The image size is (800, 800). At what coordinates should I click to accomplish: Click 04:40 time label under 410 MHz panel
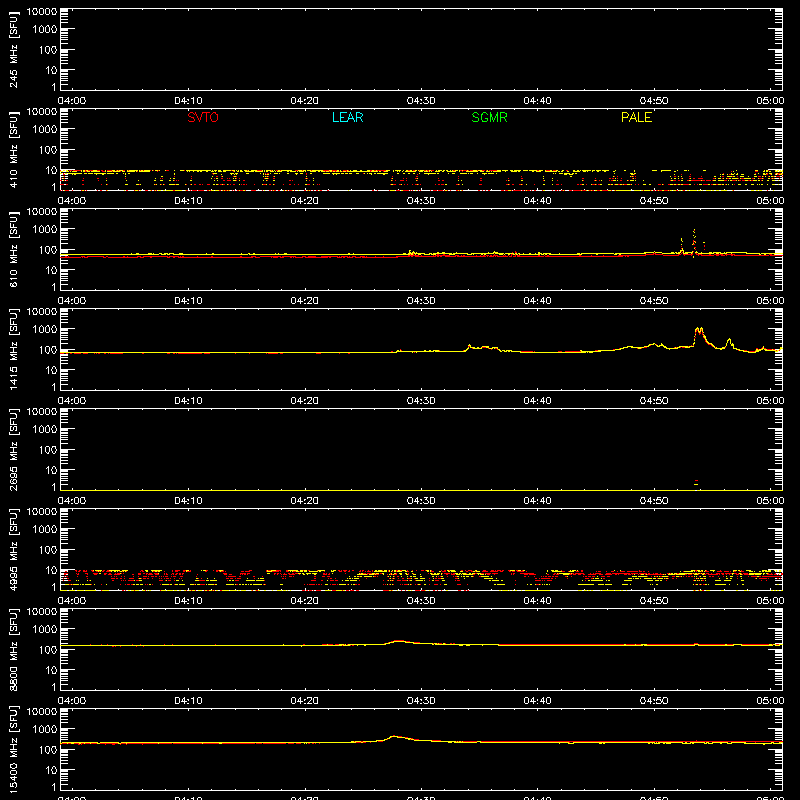click(x=537, y=201)
